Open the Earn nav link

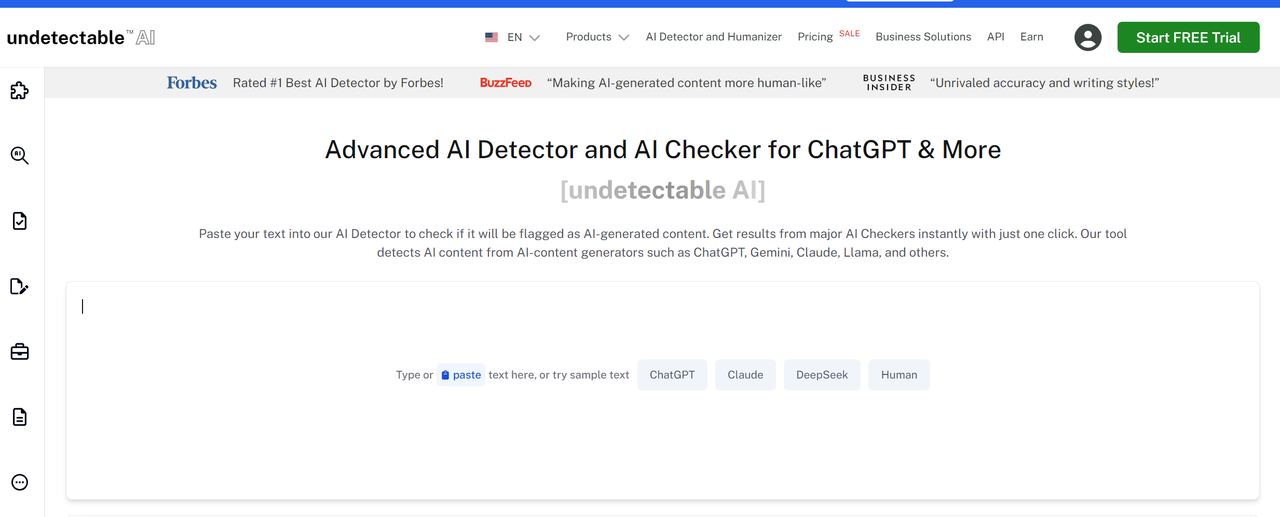[x=1031, y=37]
